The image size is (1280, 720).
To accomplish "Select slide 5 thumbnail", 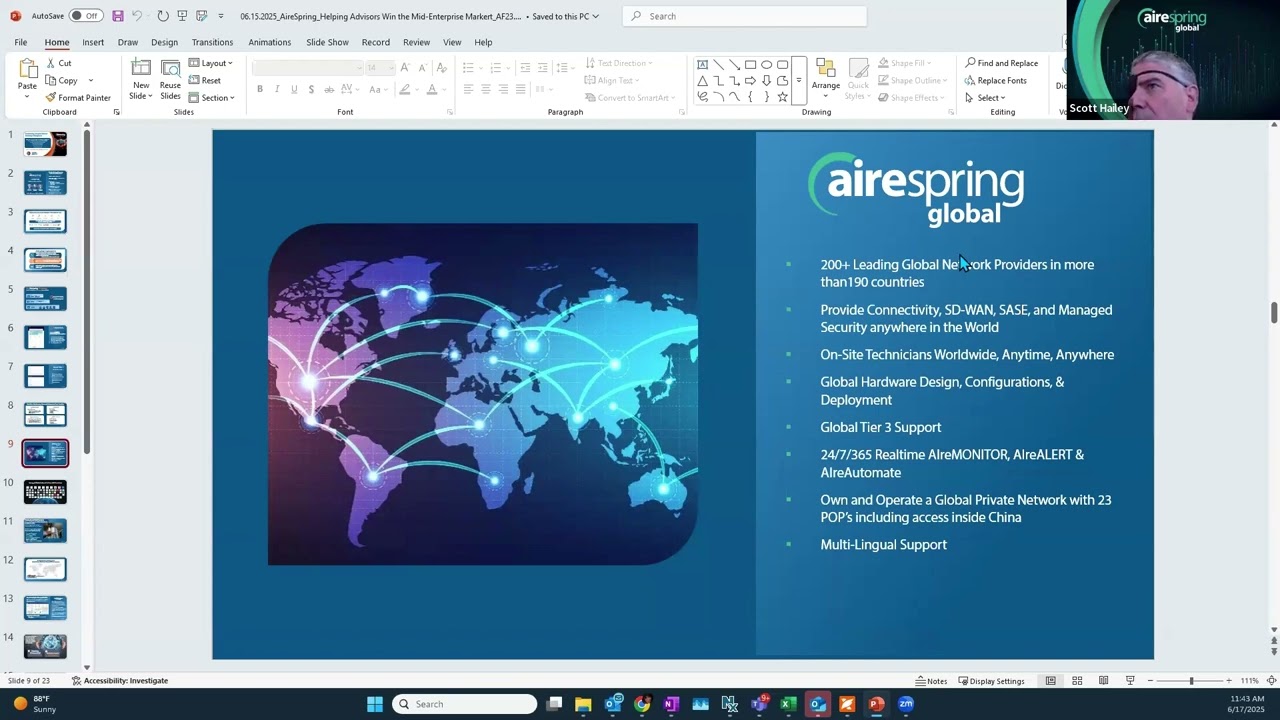I will 45,298.
